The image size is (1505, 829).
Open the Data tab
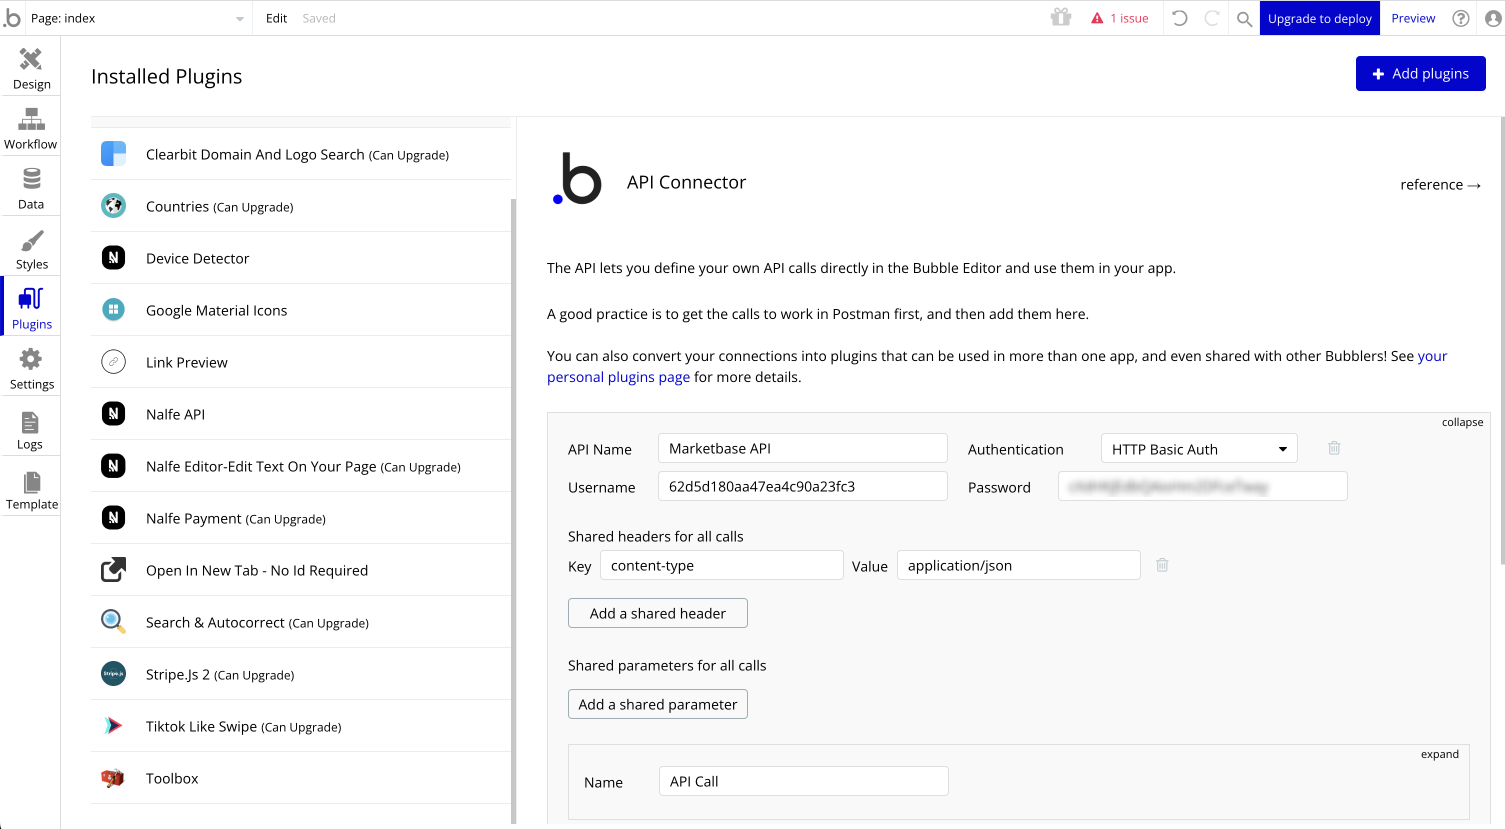pos(31,188)
